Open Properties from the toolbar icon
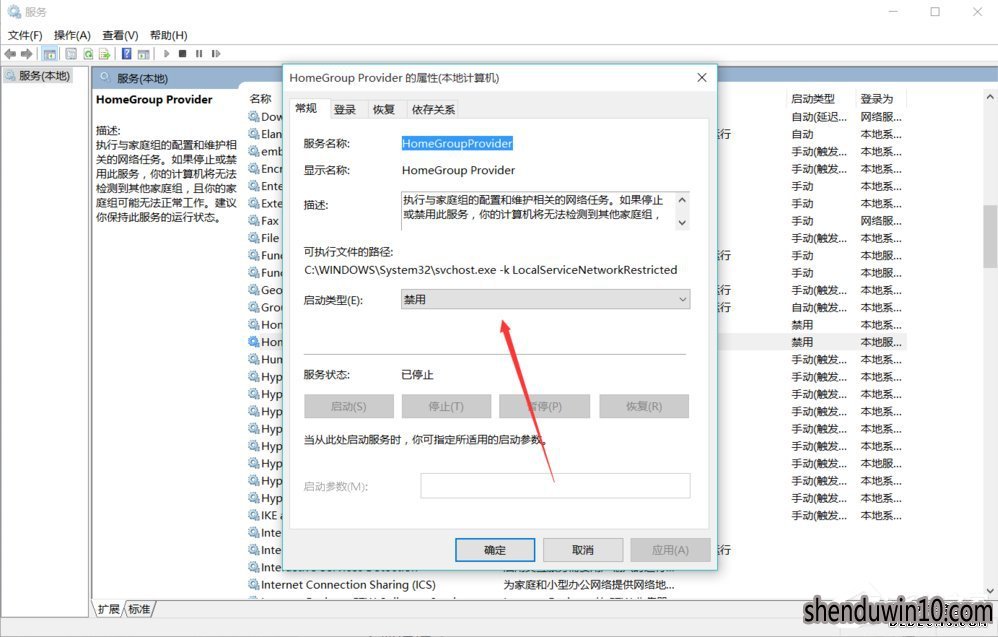The image size is (998, 637). [71, 54]
